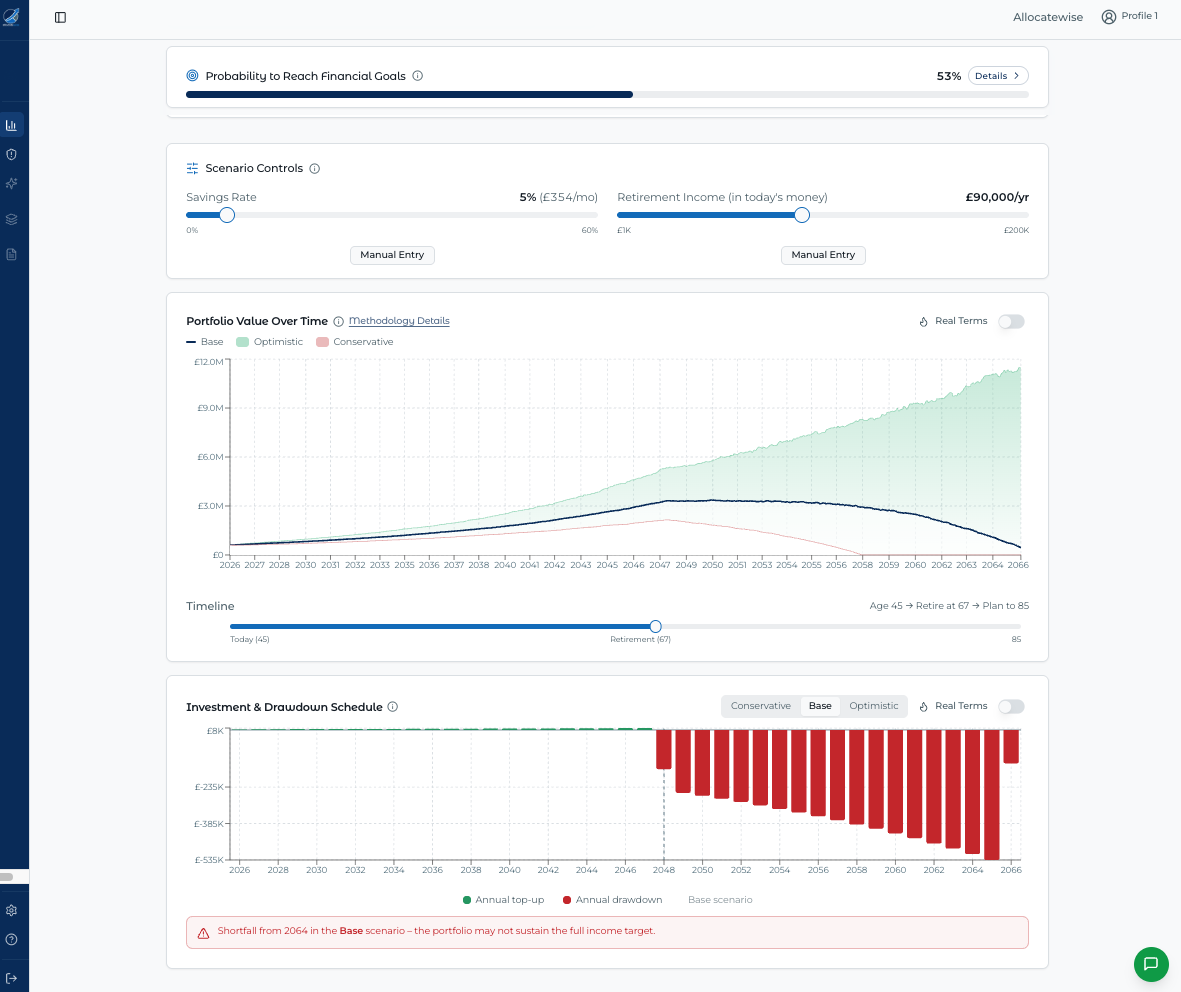Open the probability Details chevron button
The height and width of the screenshot is (992, 1181).
[998, 76]
